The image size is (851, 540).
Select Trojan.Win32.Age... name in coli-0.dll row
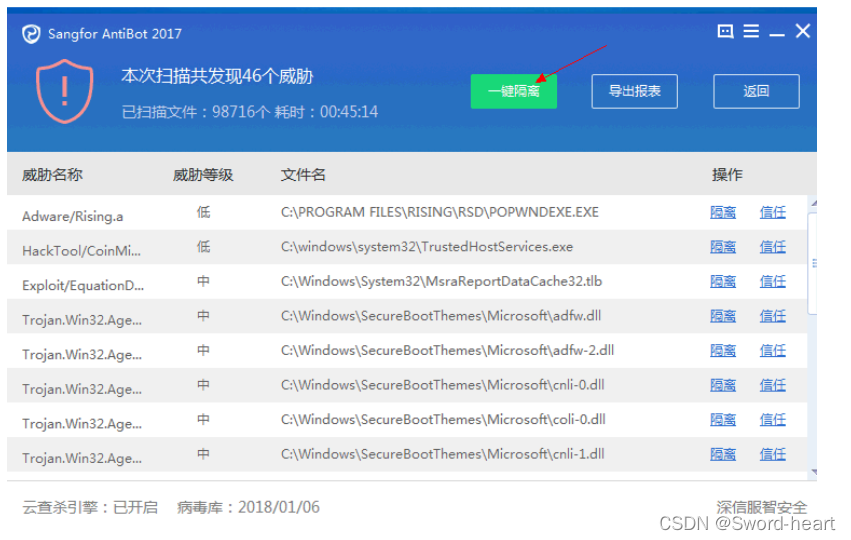point(82,424)
